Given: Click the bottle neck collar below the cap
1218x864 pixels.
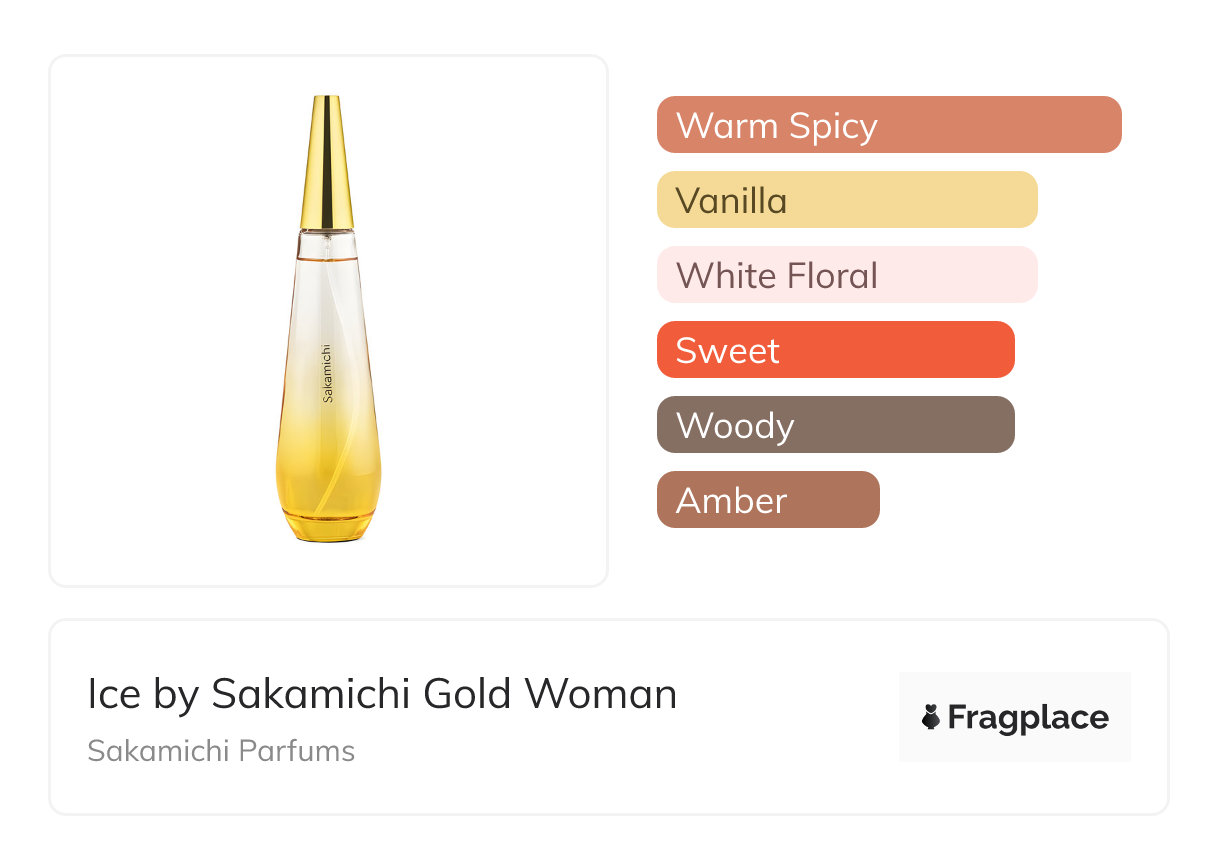Looking at the screenshot, I should pos(327,242).
